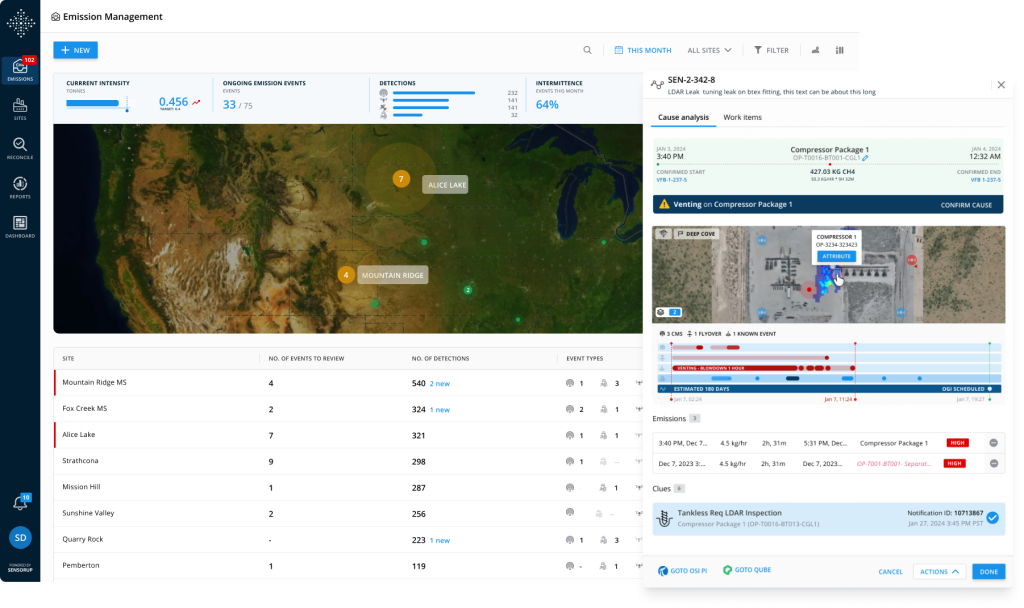Switch to the Work items tab

[742, 118]
